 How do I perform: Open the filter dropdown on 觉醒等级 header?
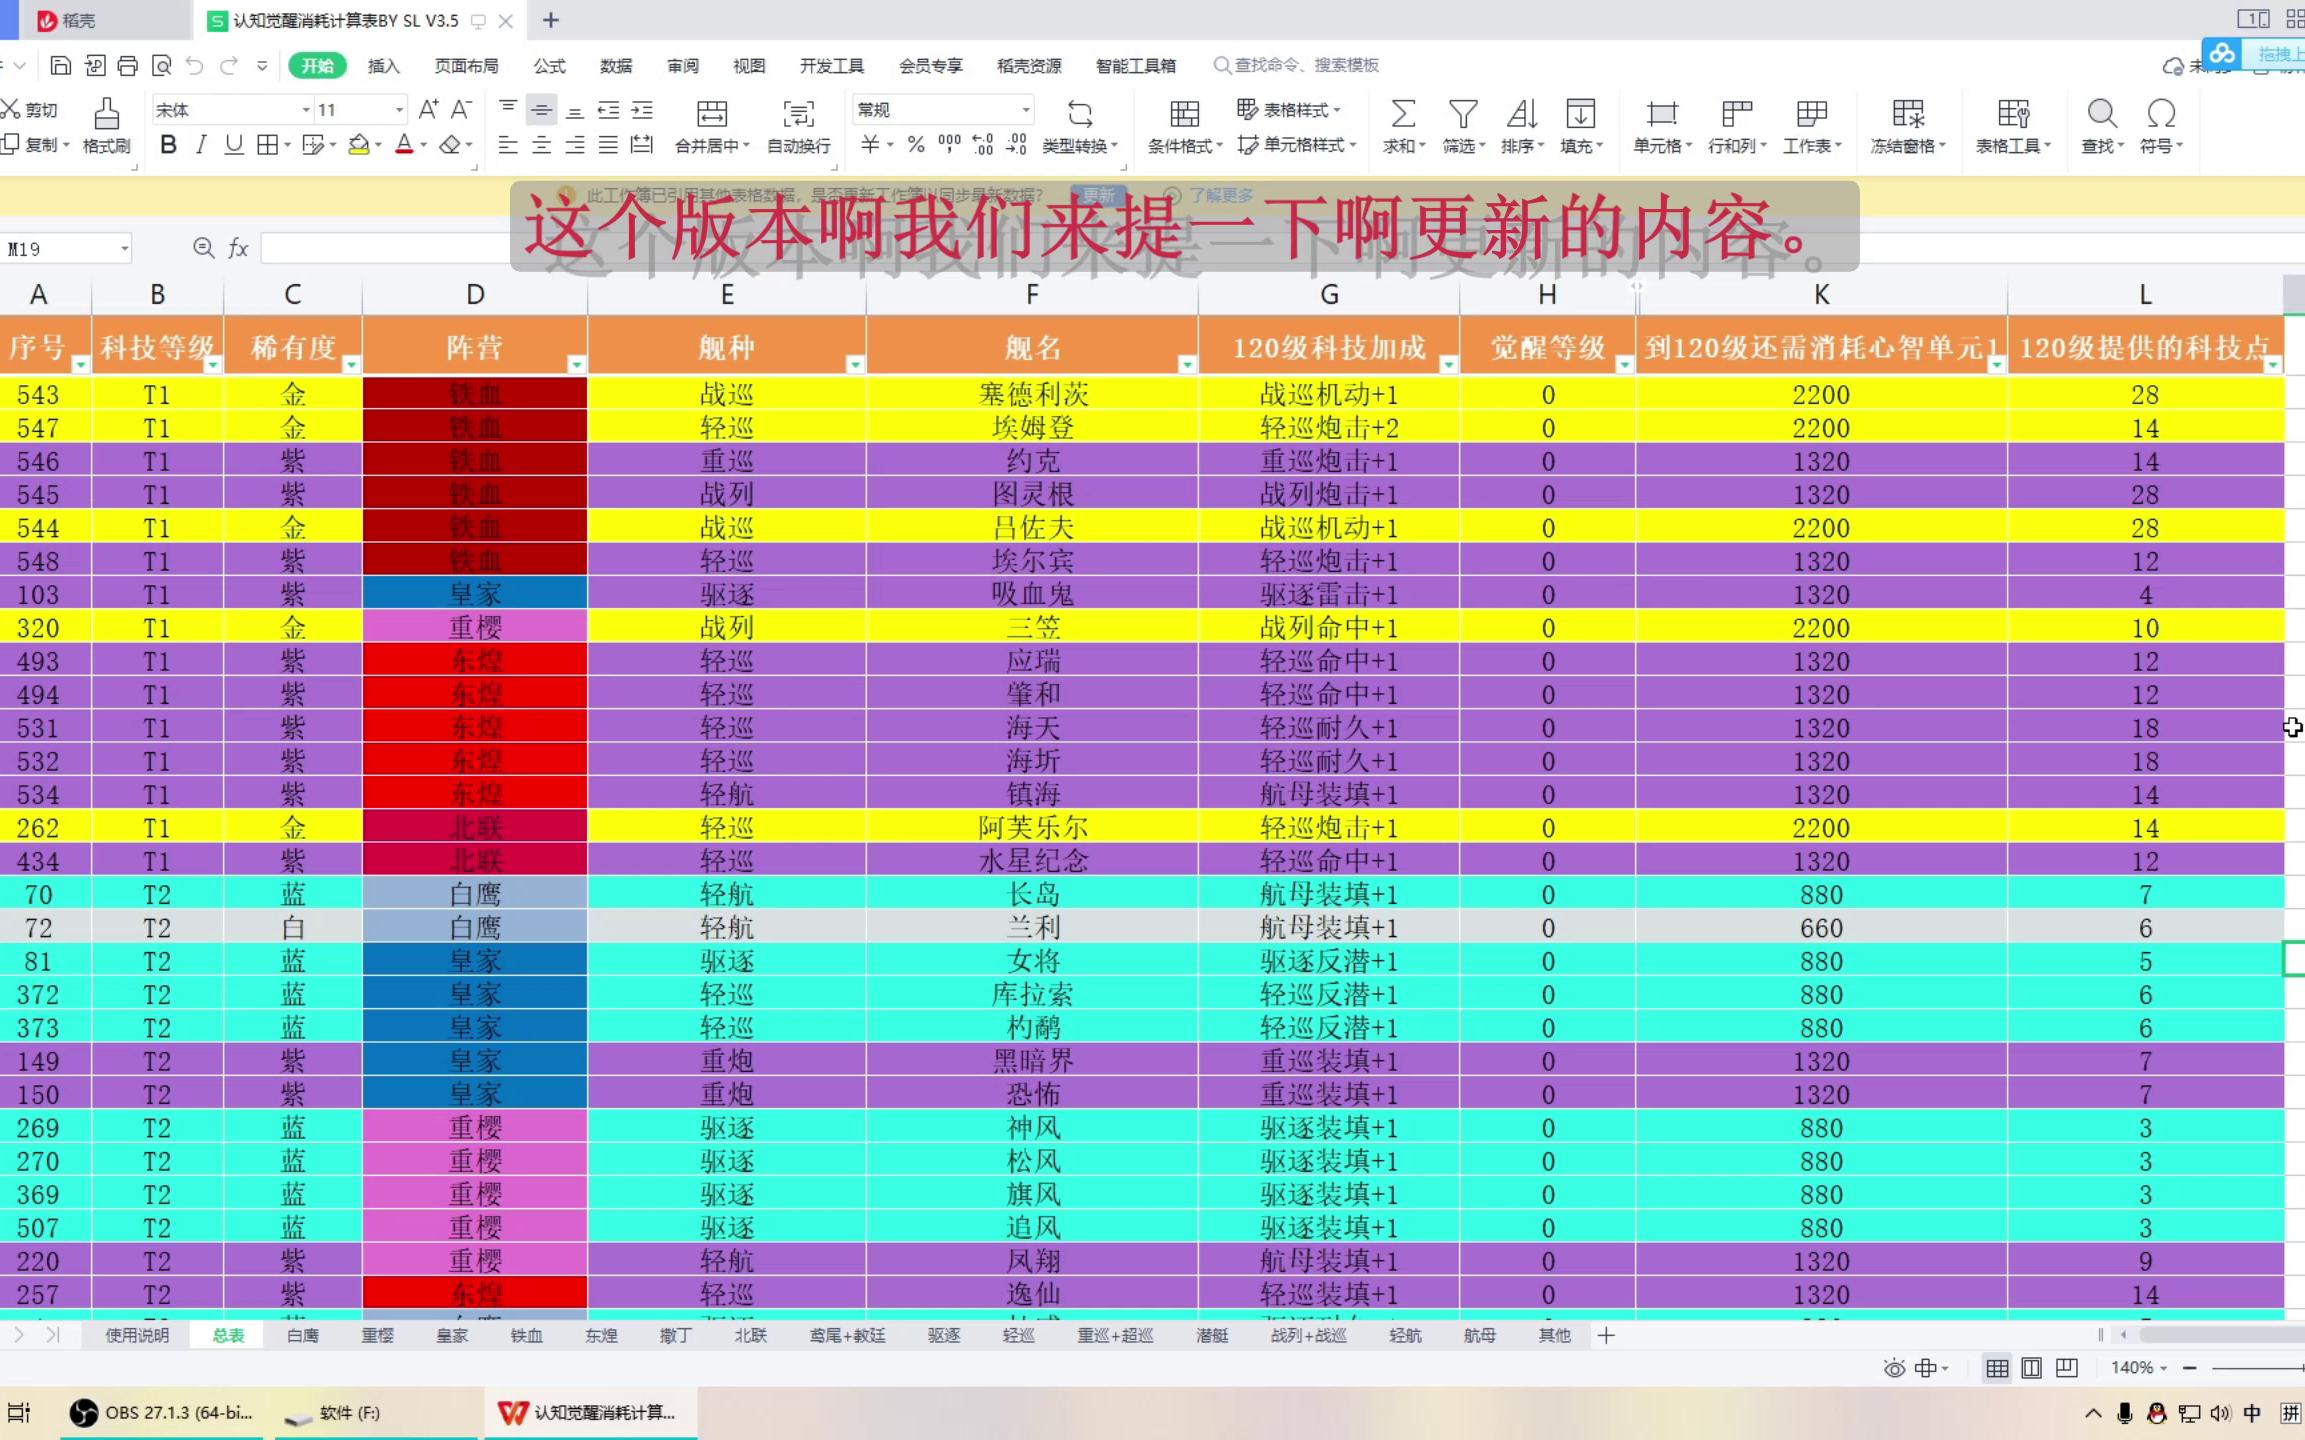tap(1625, 365)
